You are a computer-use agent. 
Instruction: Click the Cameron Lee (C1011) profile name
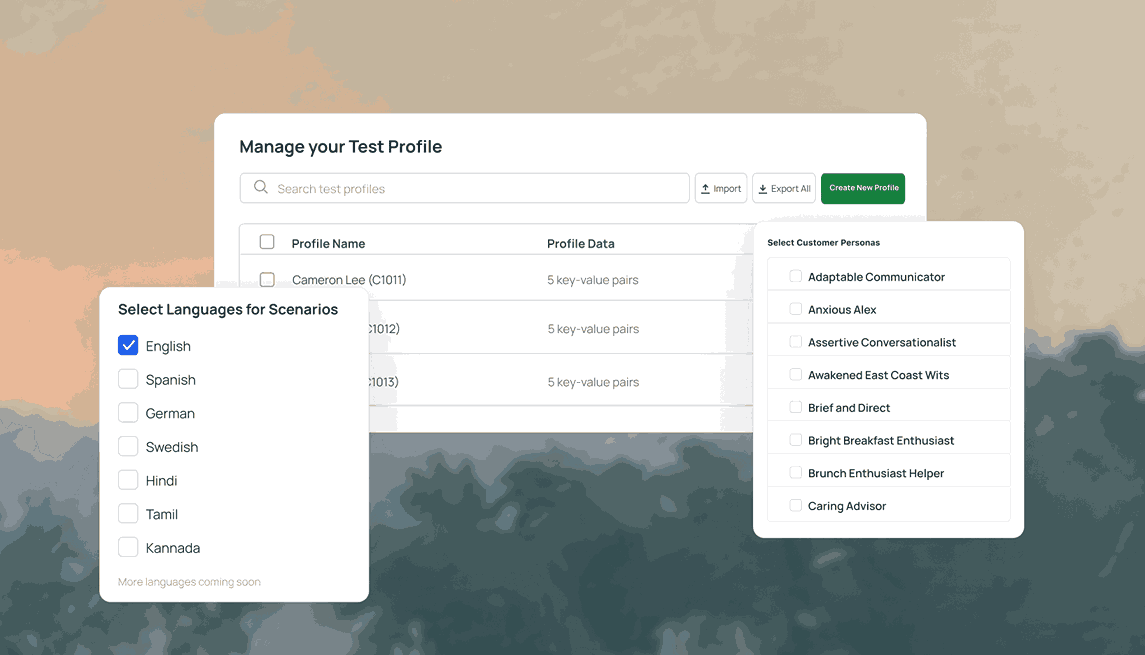click(x=349, y=280)
